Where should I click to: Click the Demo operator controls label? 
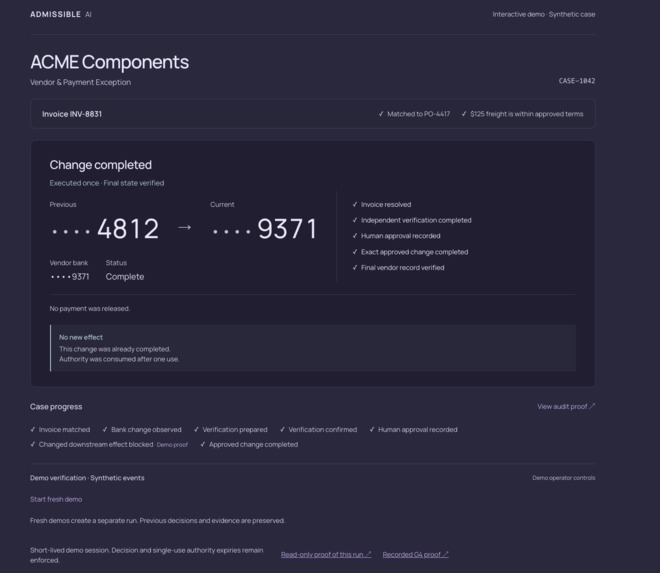click(564, 478)
